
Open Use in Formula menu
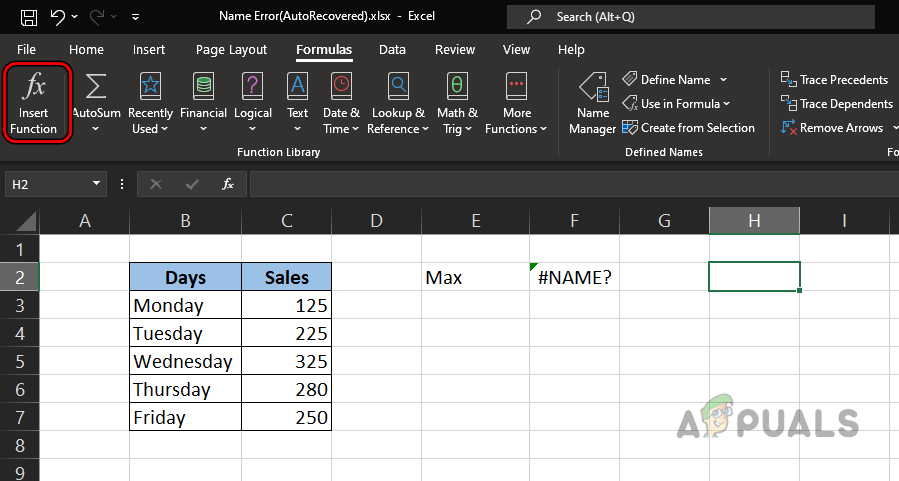677,104
